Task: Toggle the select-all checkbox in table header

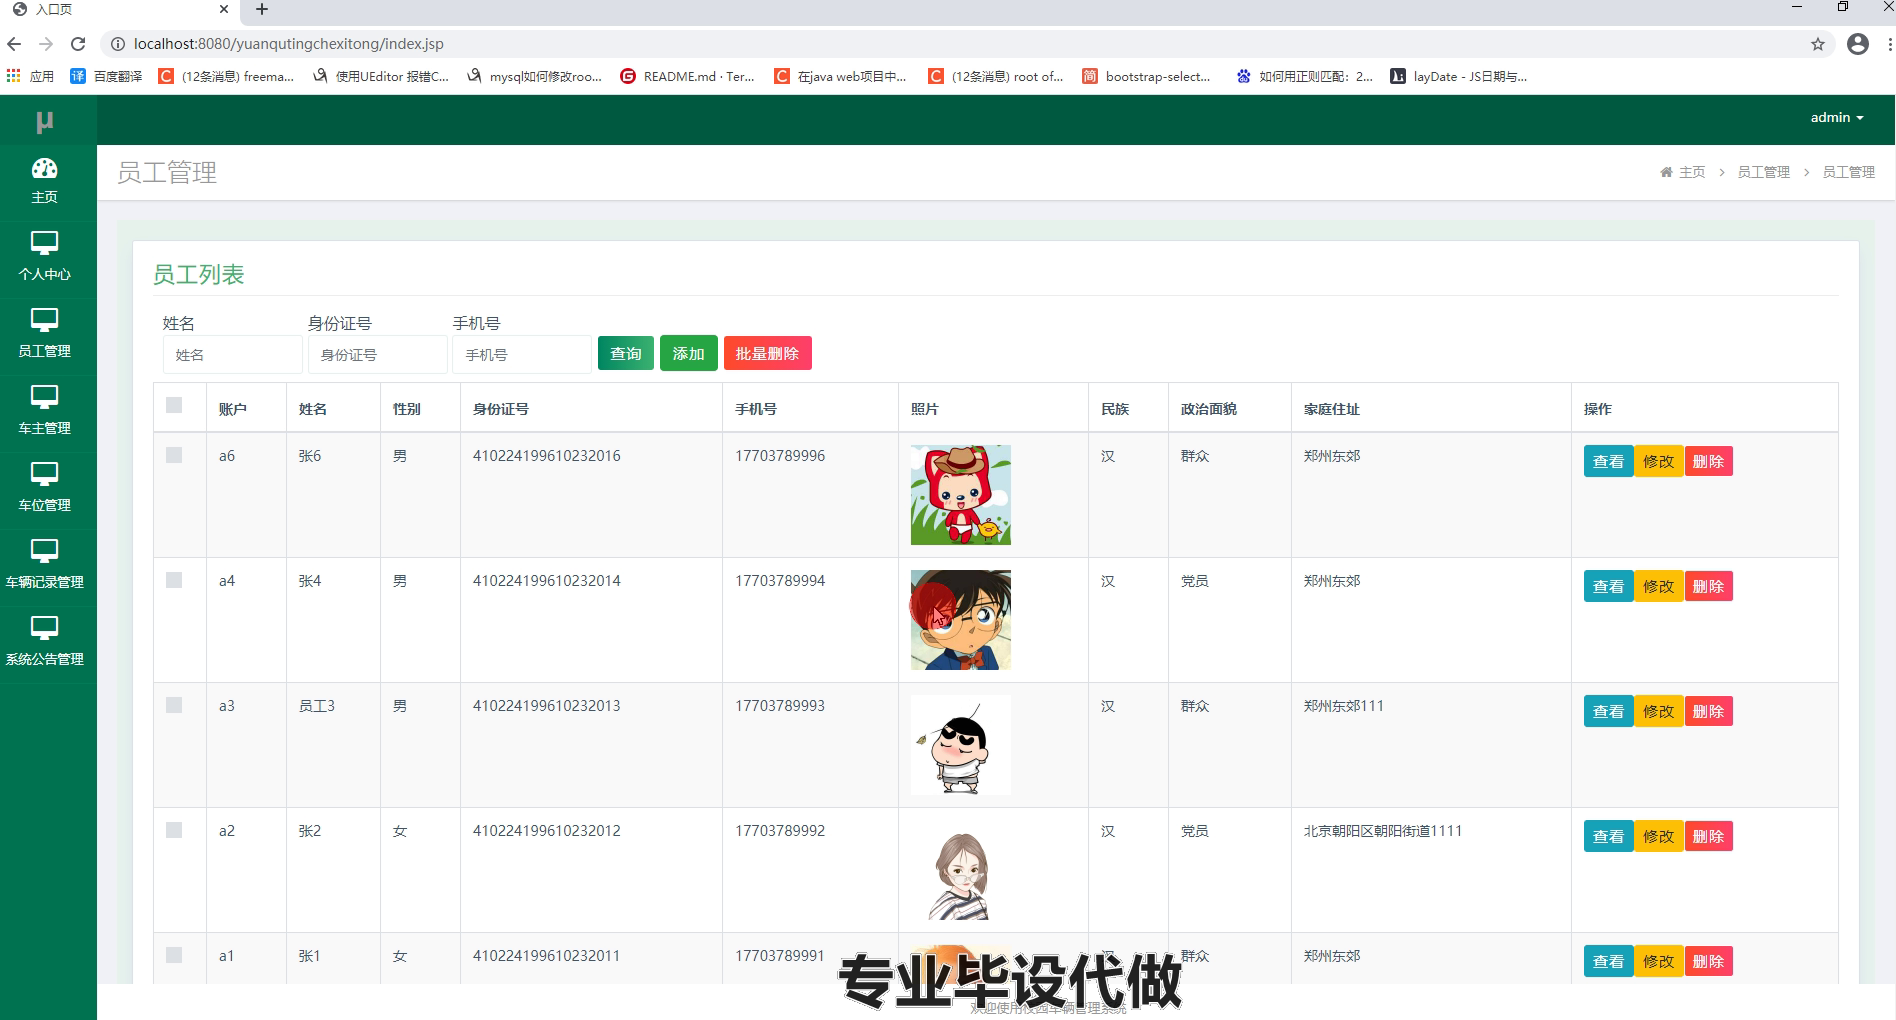Action: pyautogui.click(x=174, y=405)
